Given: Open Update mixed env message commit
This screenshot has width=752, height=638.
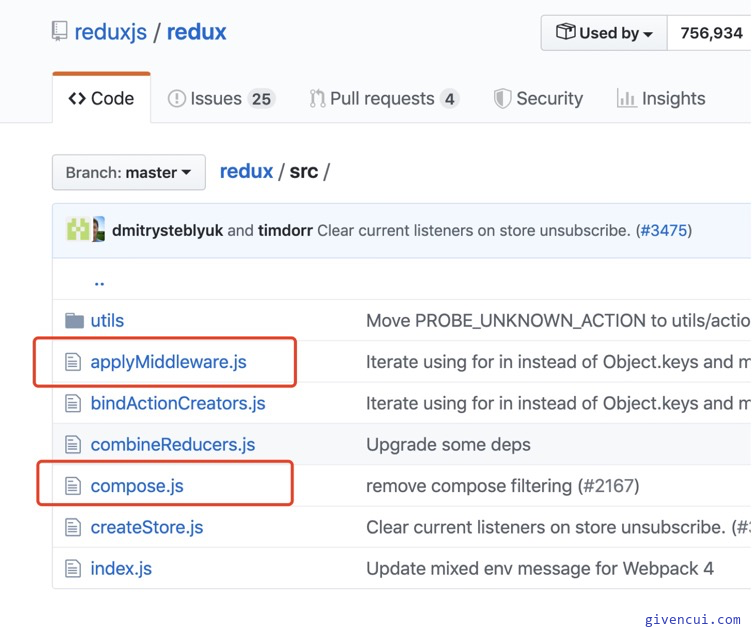Looking at the screenshot, I should click(x=540, y=568).
